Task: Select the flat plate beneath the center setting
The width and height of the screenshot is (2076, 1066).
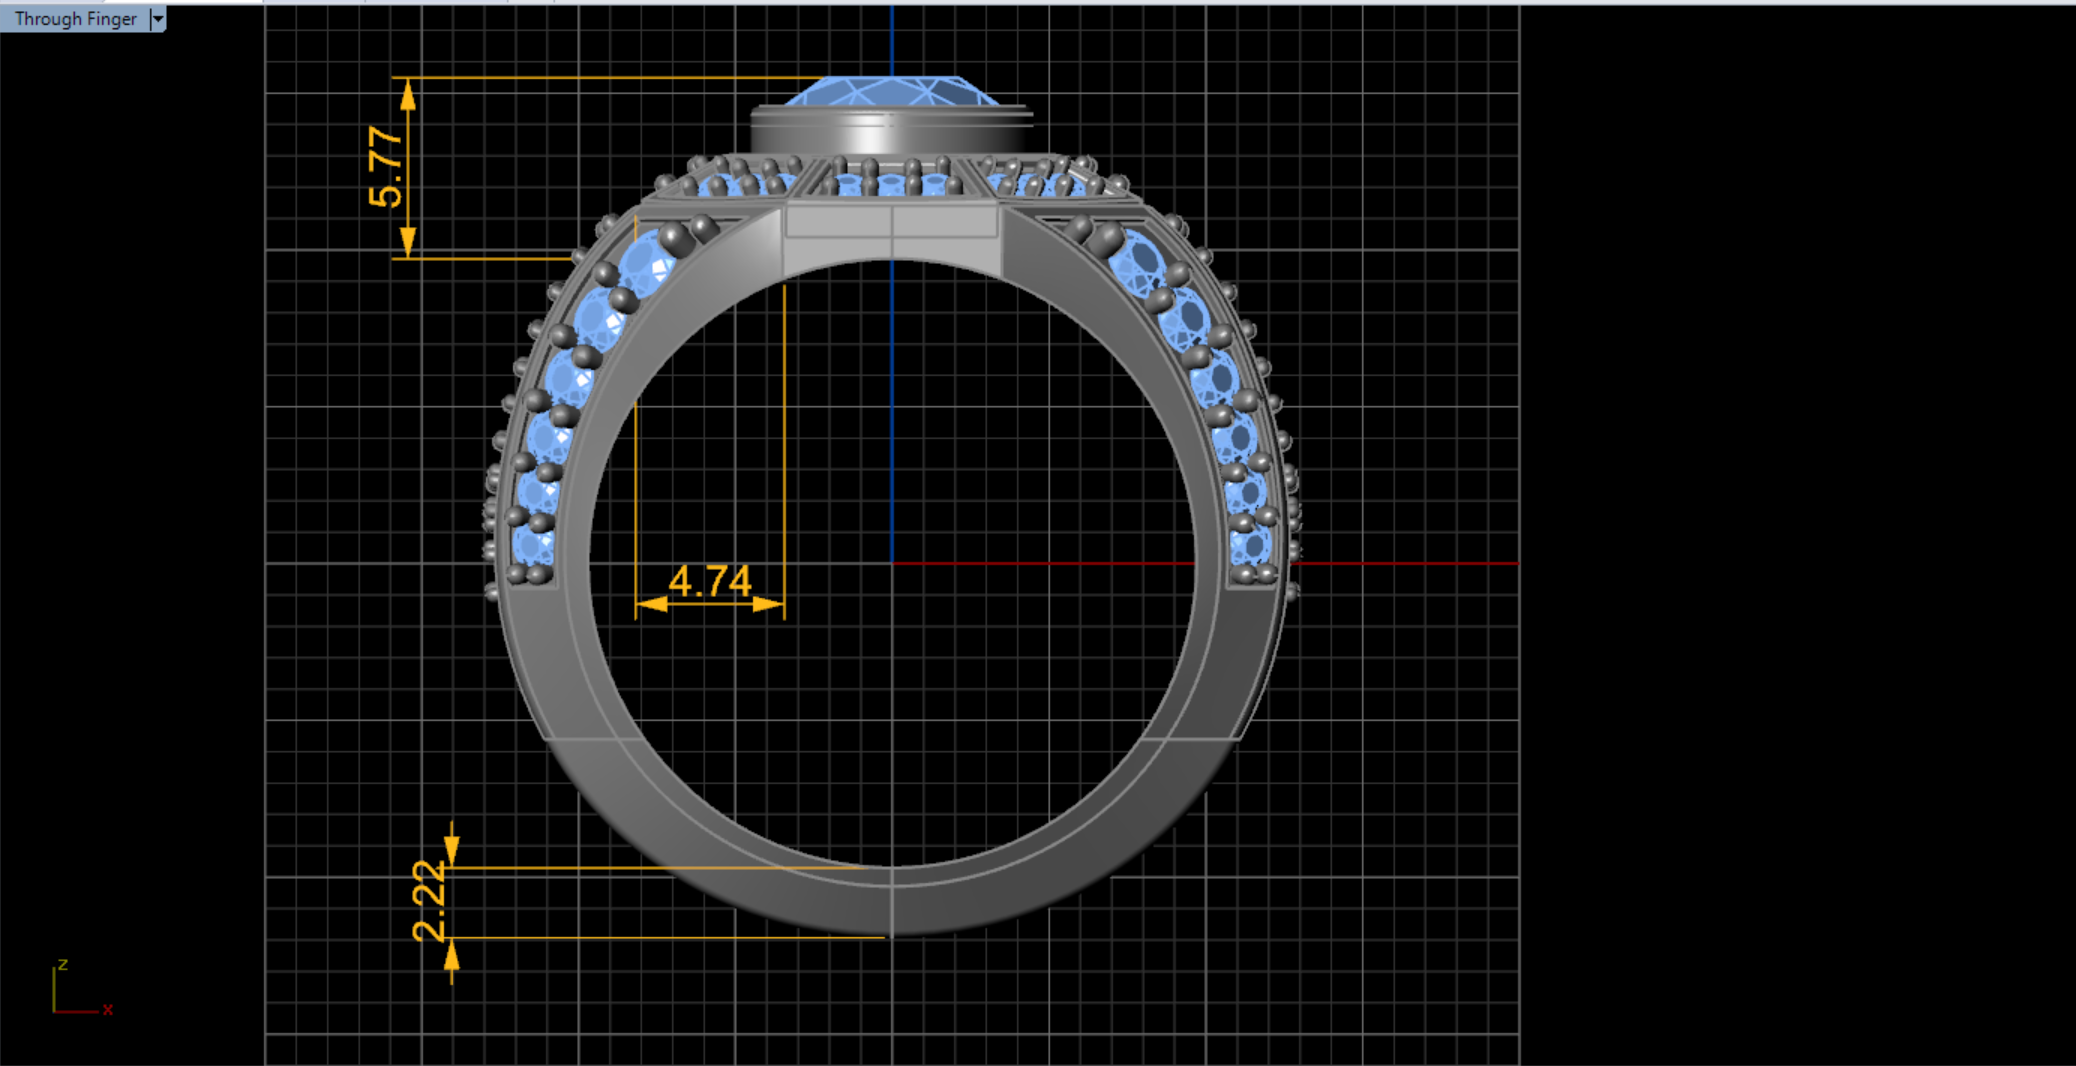Action: pos(890,222)
